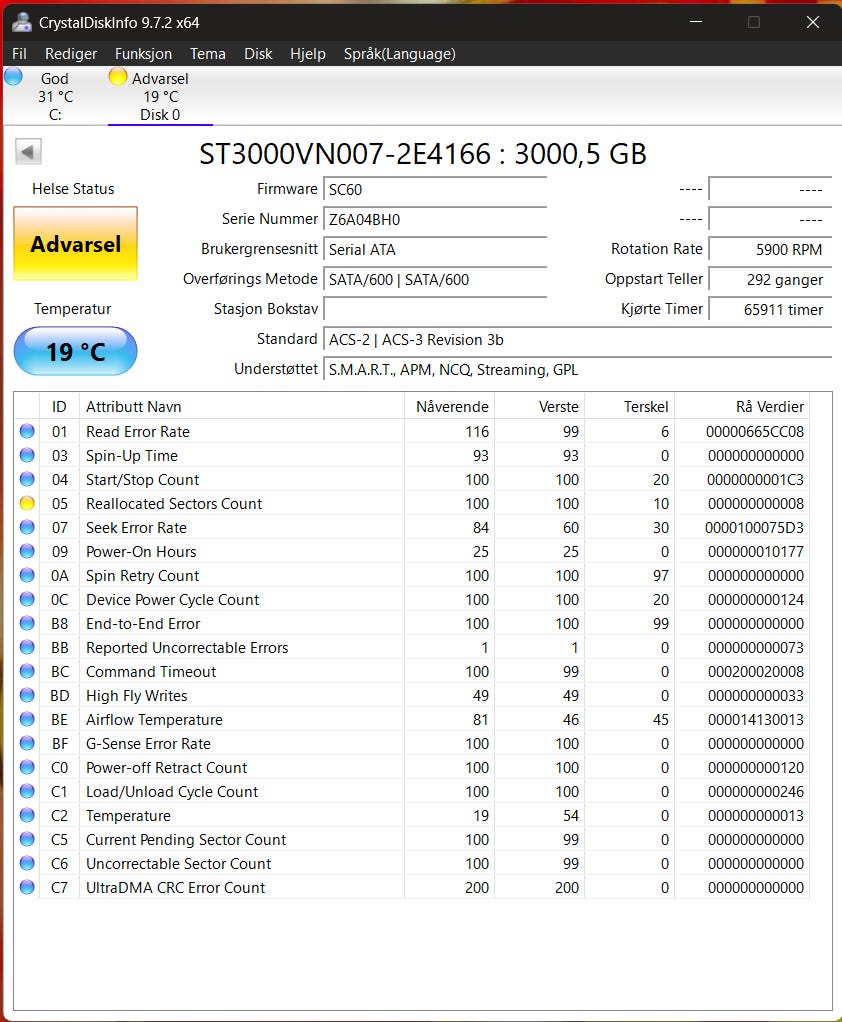Viewport: 842px width, 1022px height.
Task: Click the yellow Reallocated Sectors Count status icon
Action: point(27,504)
